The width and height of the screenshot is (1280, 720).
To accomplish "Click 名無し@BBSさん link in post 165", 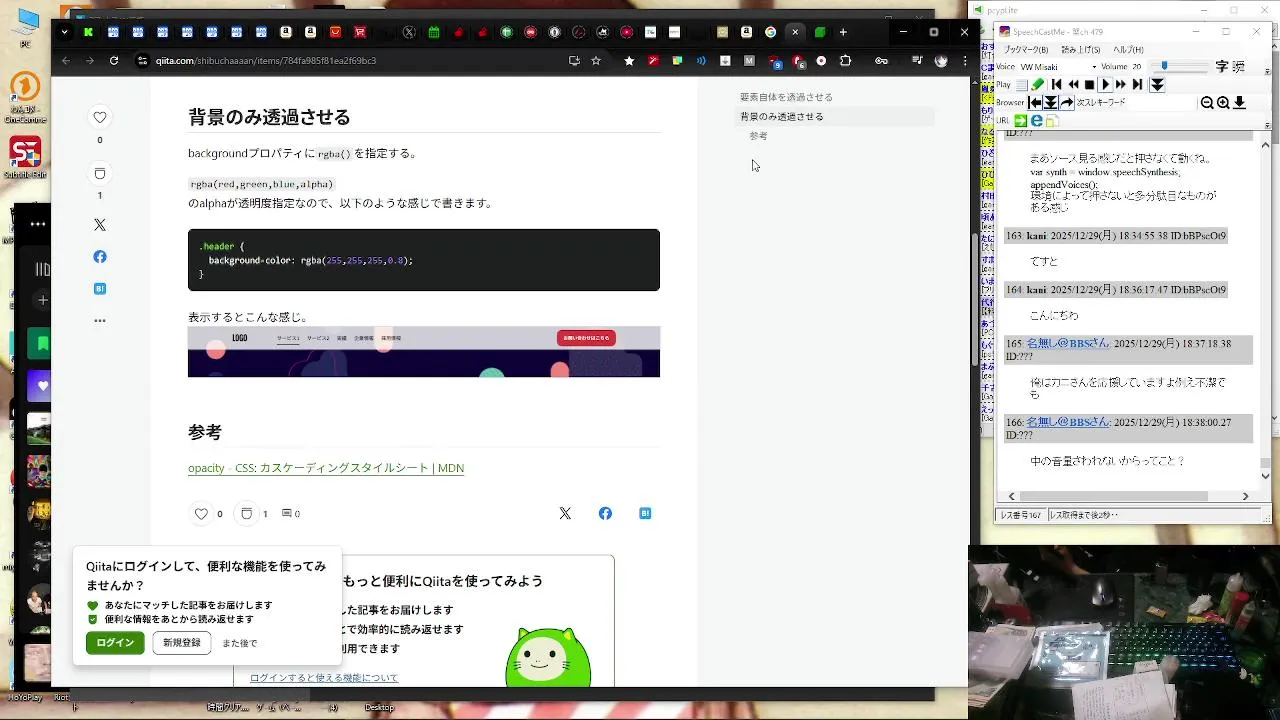I will click(x=1068, y=343).
